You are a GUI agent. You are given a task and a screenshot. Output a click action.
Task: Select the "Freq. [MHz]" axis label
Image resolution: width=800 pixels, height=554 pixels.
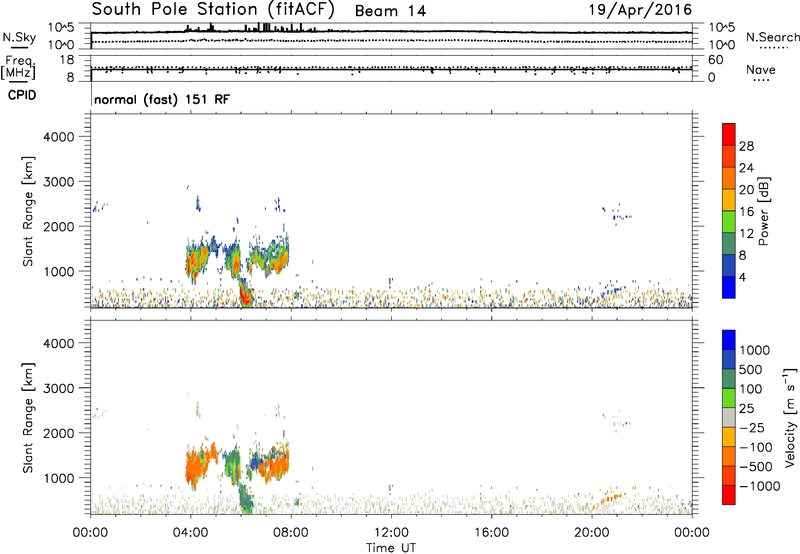[18, 67]
